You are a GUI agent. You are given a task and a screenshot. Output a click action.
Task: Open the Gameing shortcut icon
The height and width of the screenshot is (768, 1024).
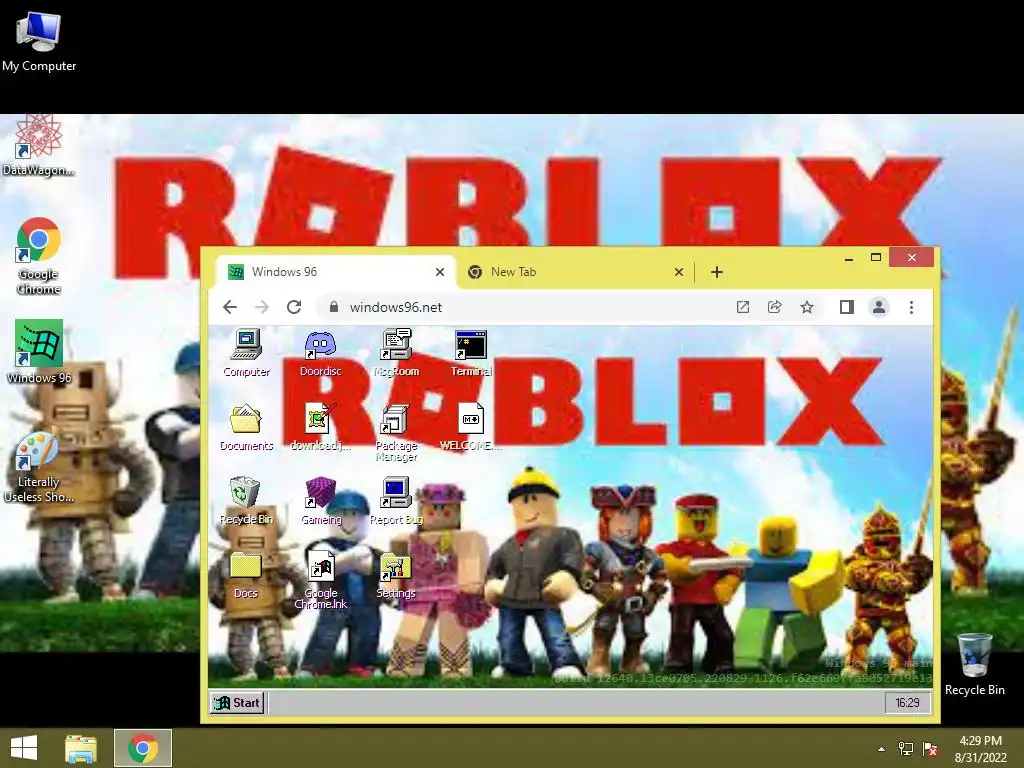(x=321, y=501)
